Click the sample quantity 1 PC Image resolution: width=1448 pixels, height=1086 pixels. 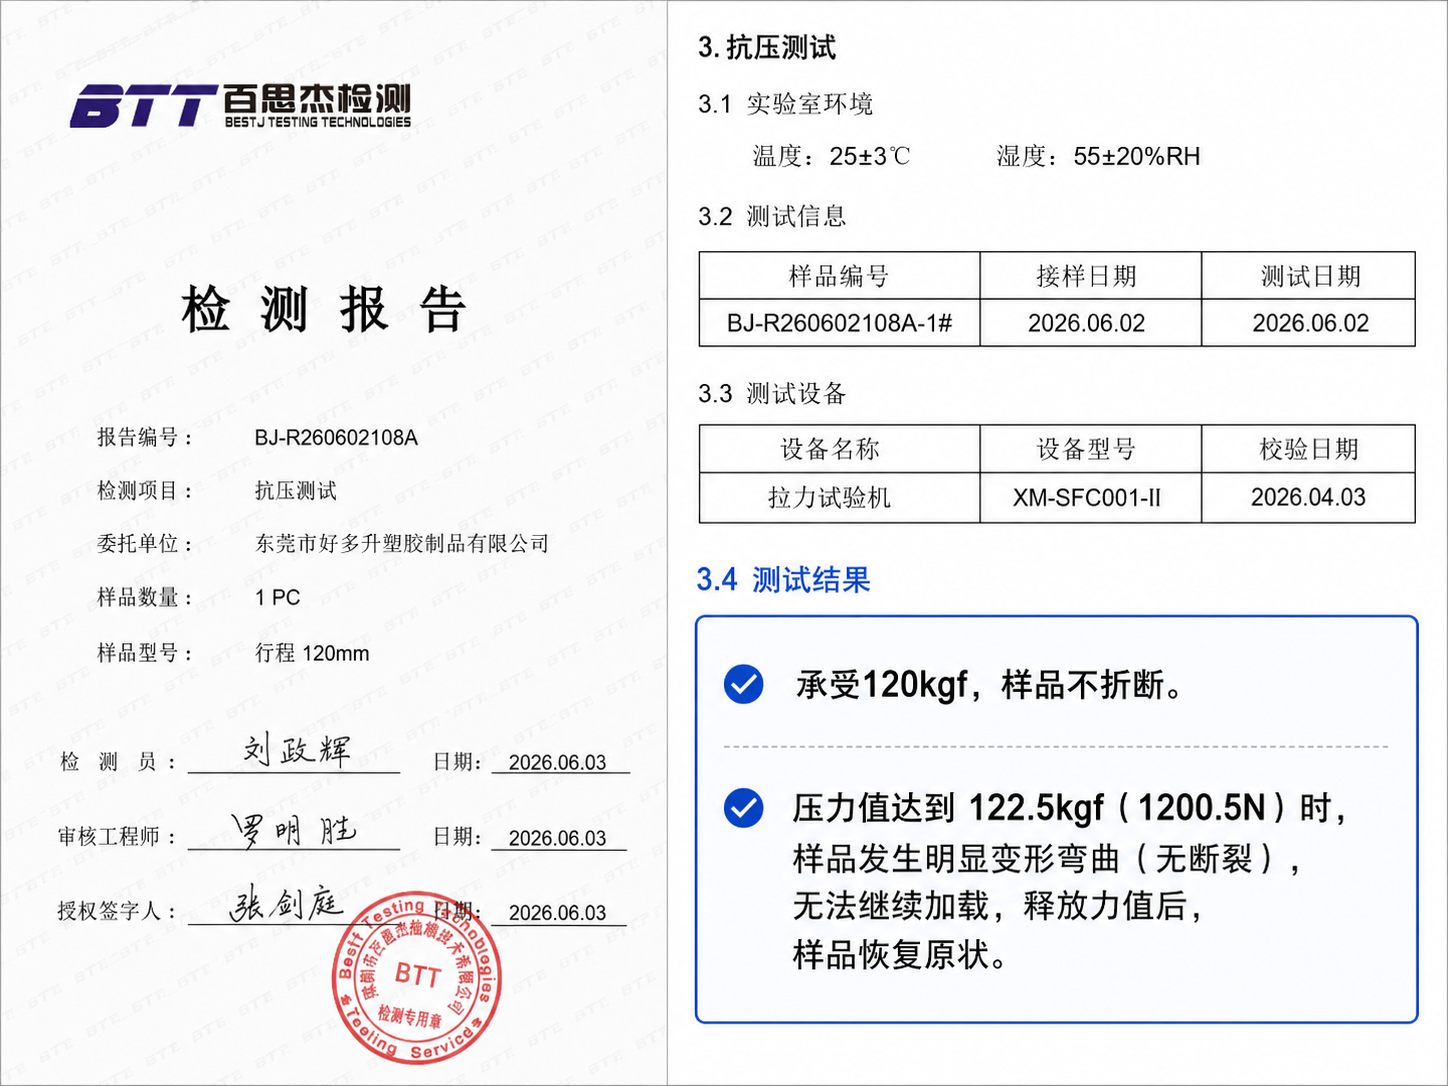pyautogui.click(x=277, y=598)
